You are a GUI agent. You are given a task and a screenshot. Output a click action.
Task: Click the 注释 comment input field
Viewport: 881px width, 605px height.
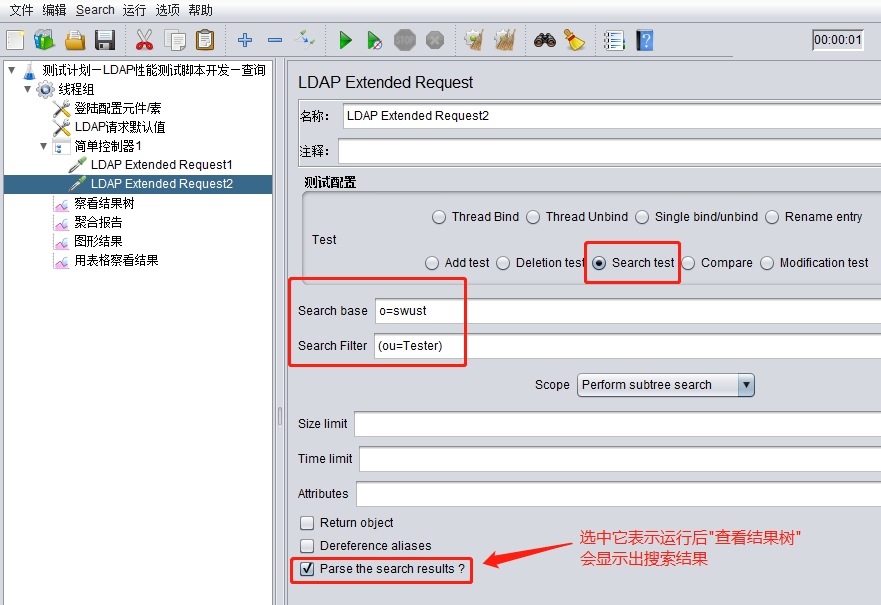[x=609, y=151]
